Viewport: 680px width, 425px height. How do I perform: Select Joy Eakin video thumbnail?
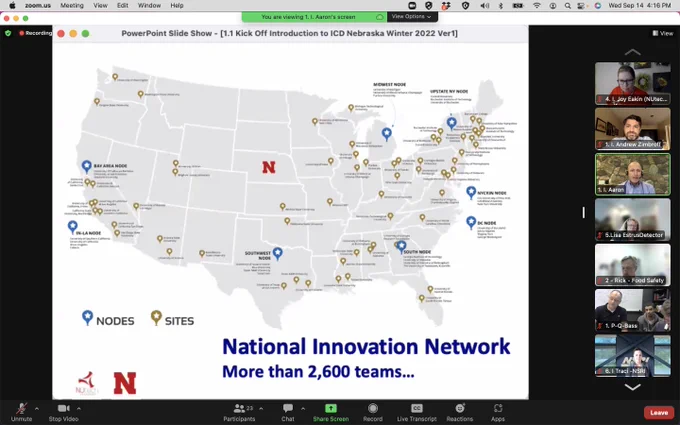click(632, 83)
